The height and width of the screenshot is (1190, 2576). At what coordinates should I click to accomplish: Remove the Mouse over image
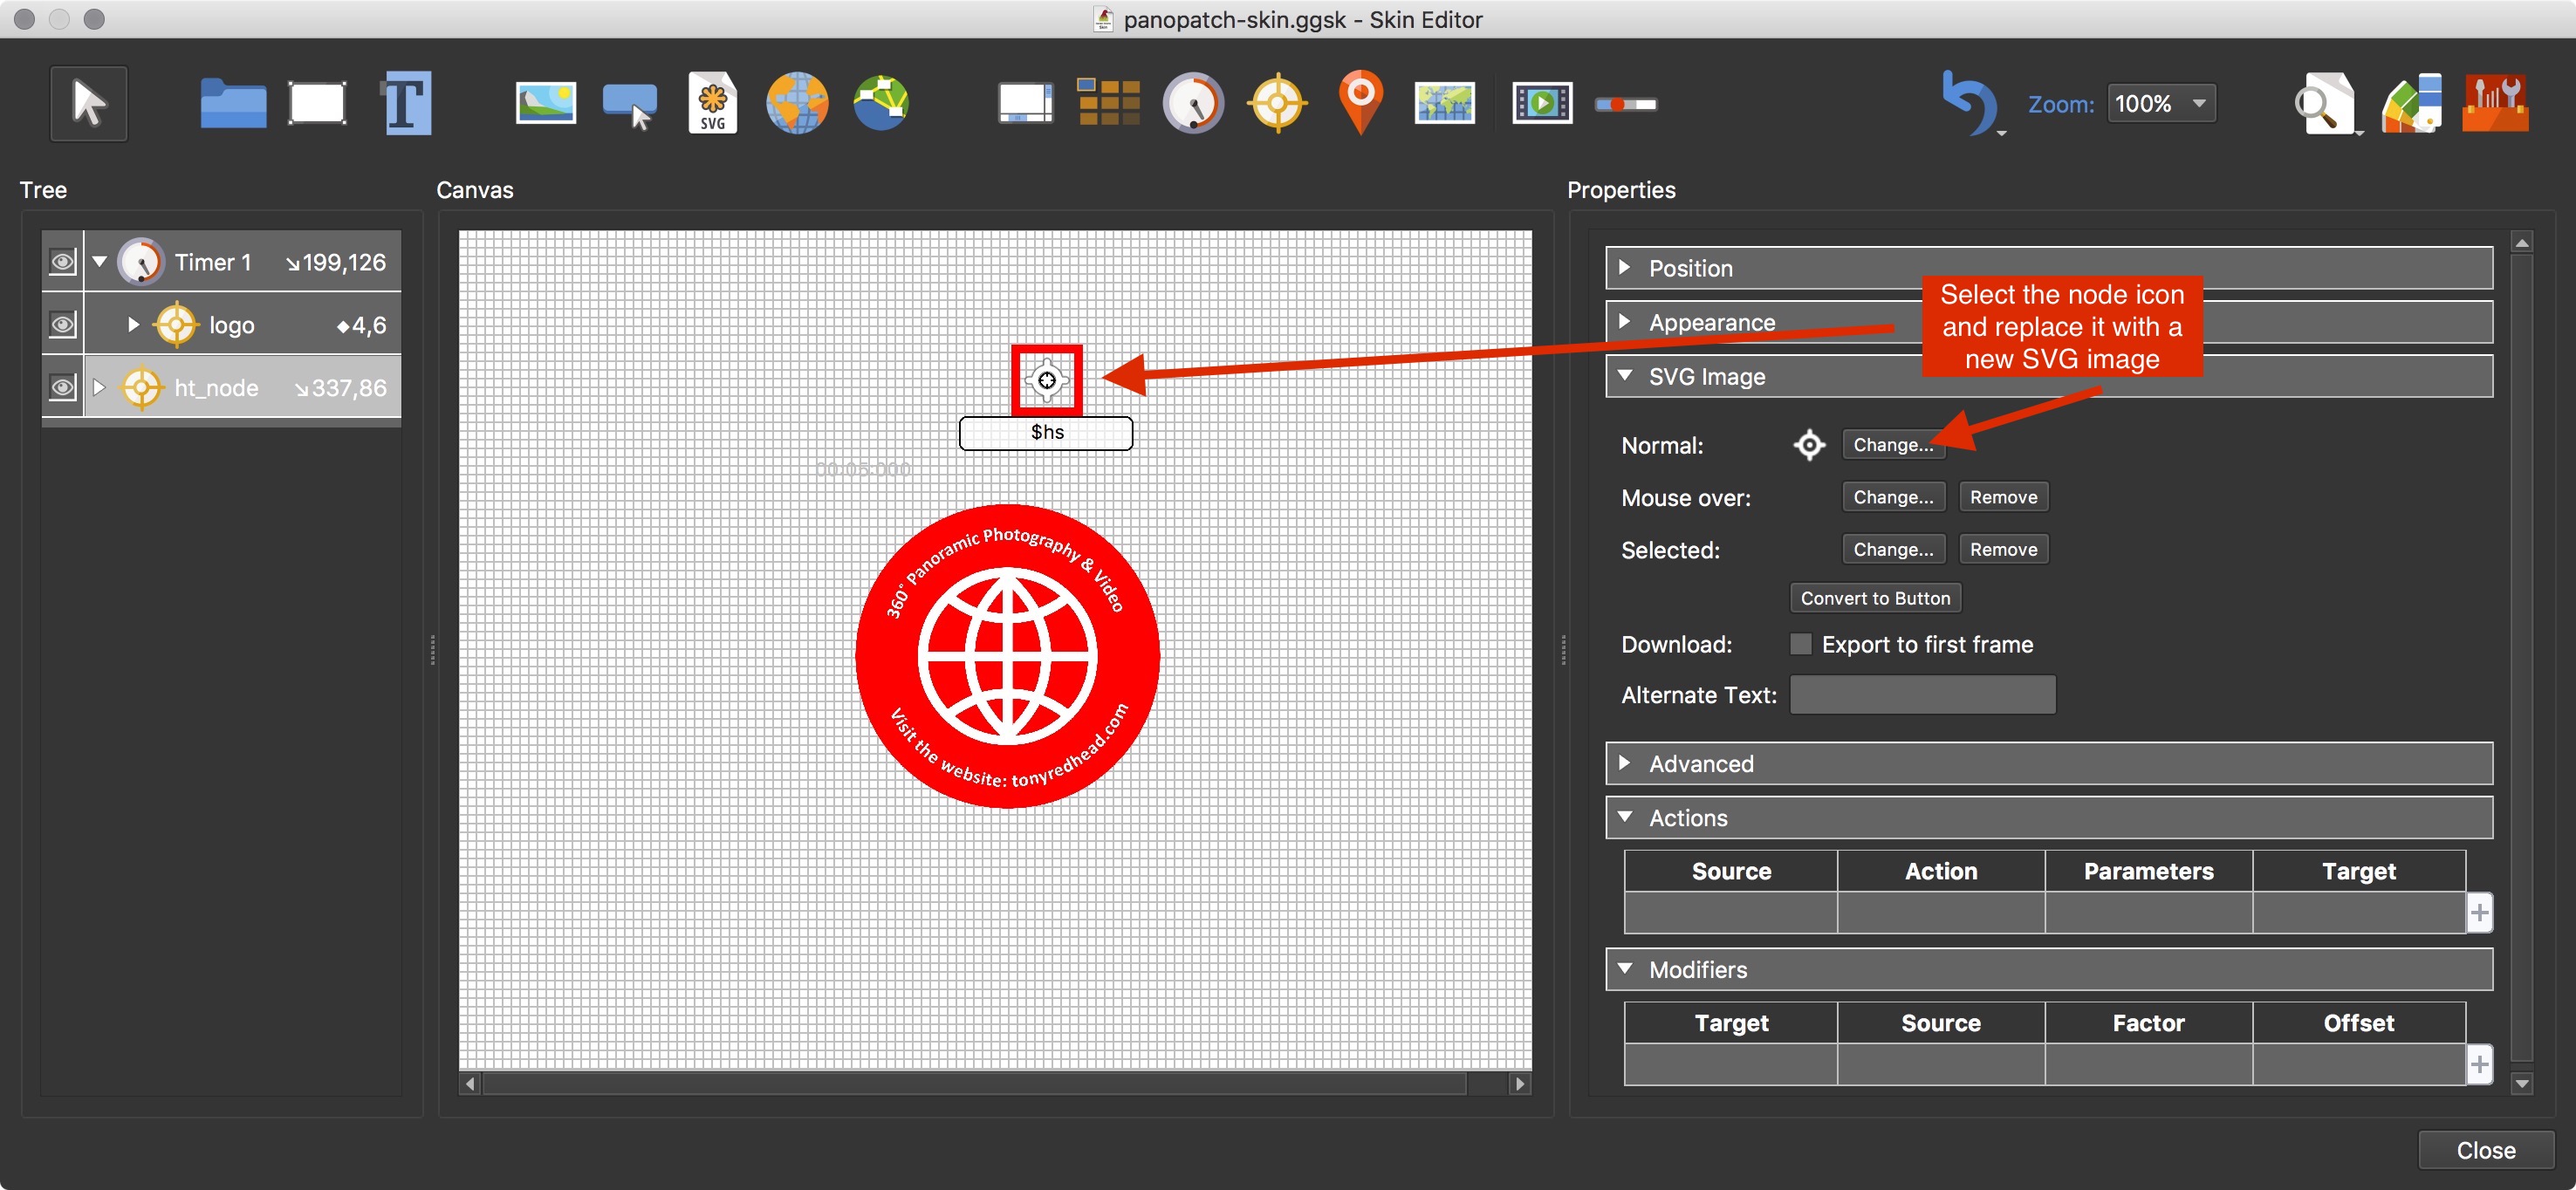pos(2003,497)
